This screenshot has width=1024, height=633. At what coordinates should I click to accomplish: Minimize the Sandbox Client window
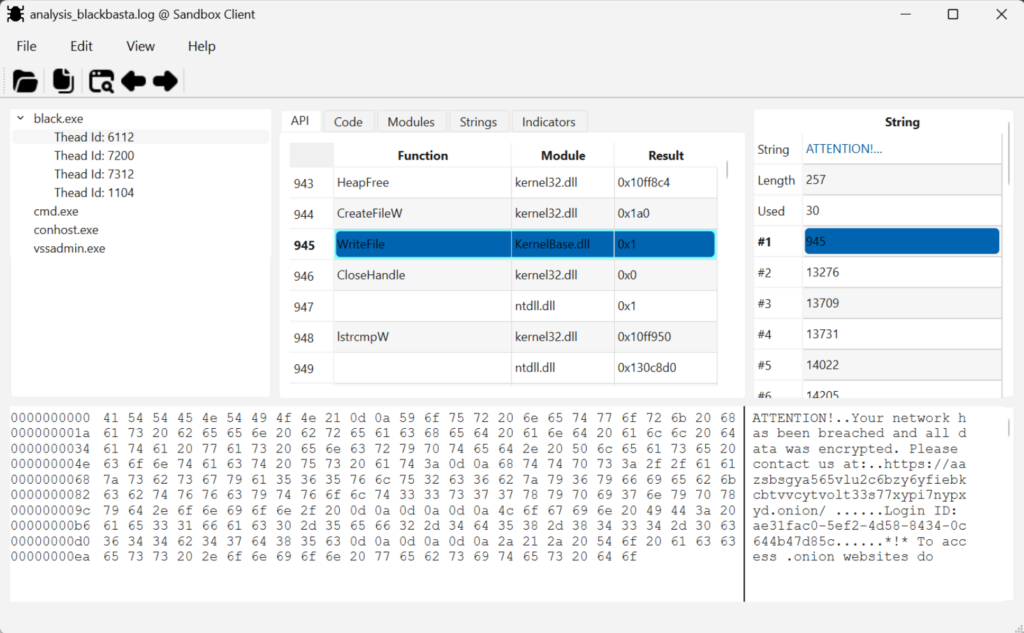tap(905, 14)
